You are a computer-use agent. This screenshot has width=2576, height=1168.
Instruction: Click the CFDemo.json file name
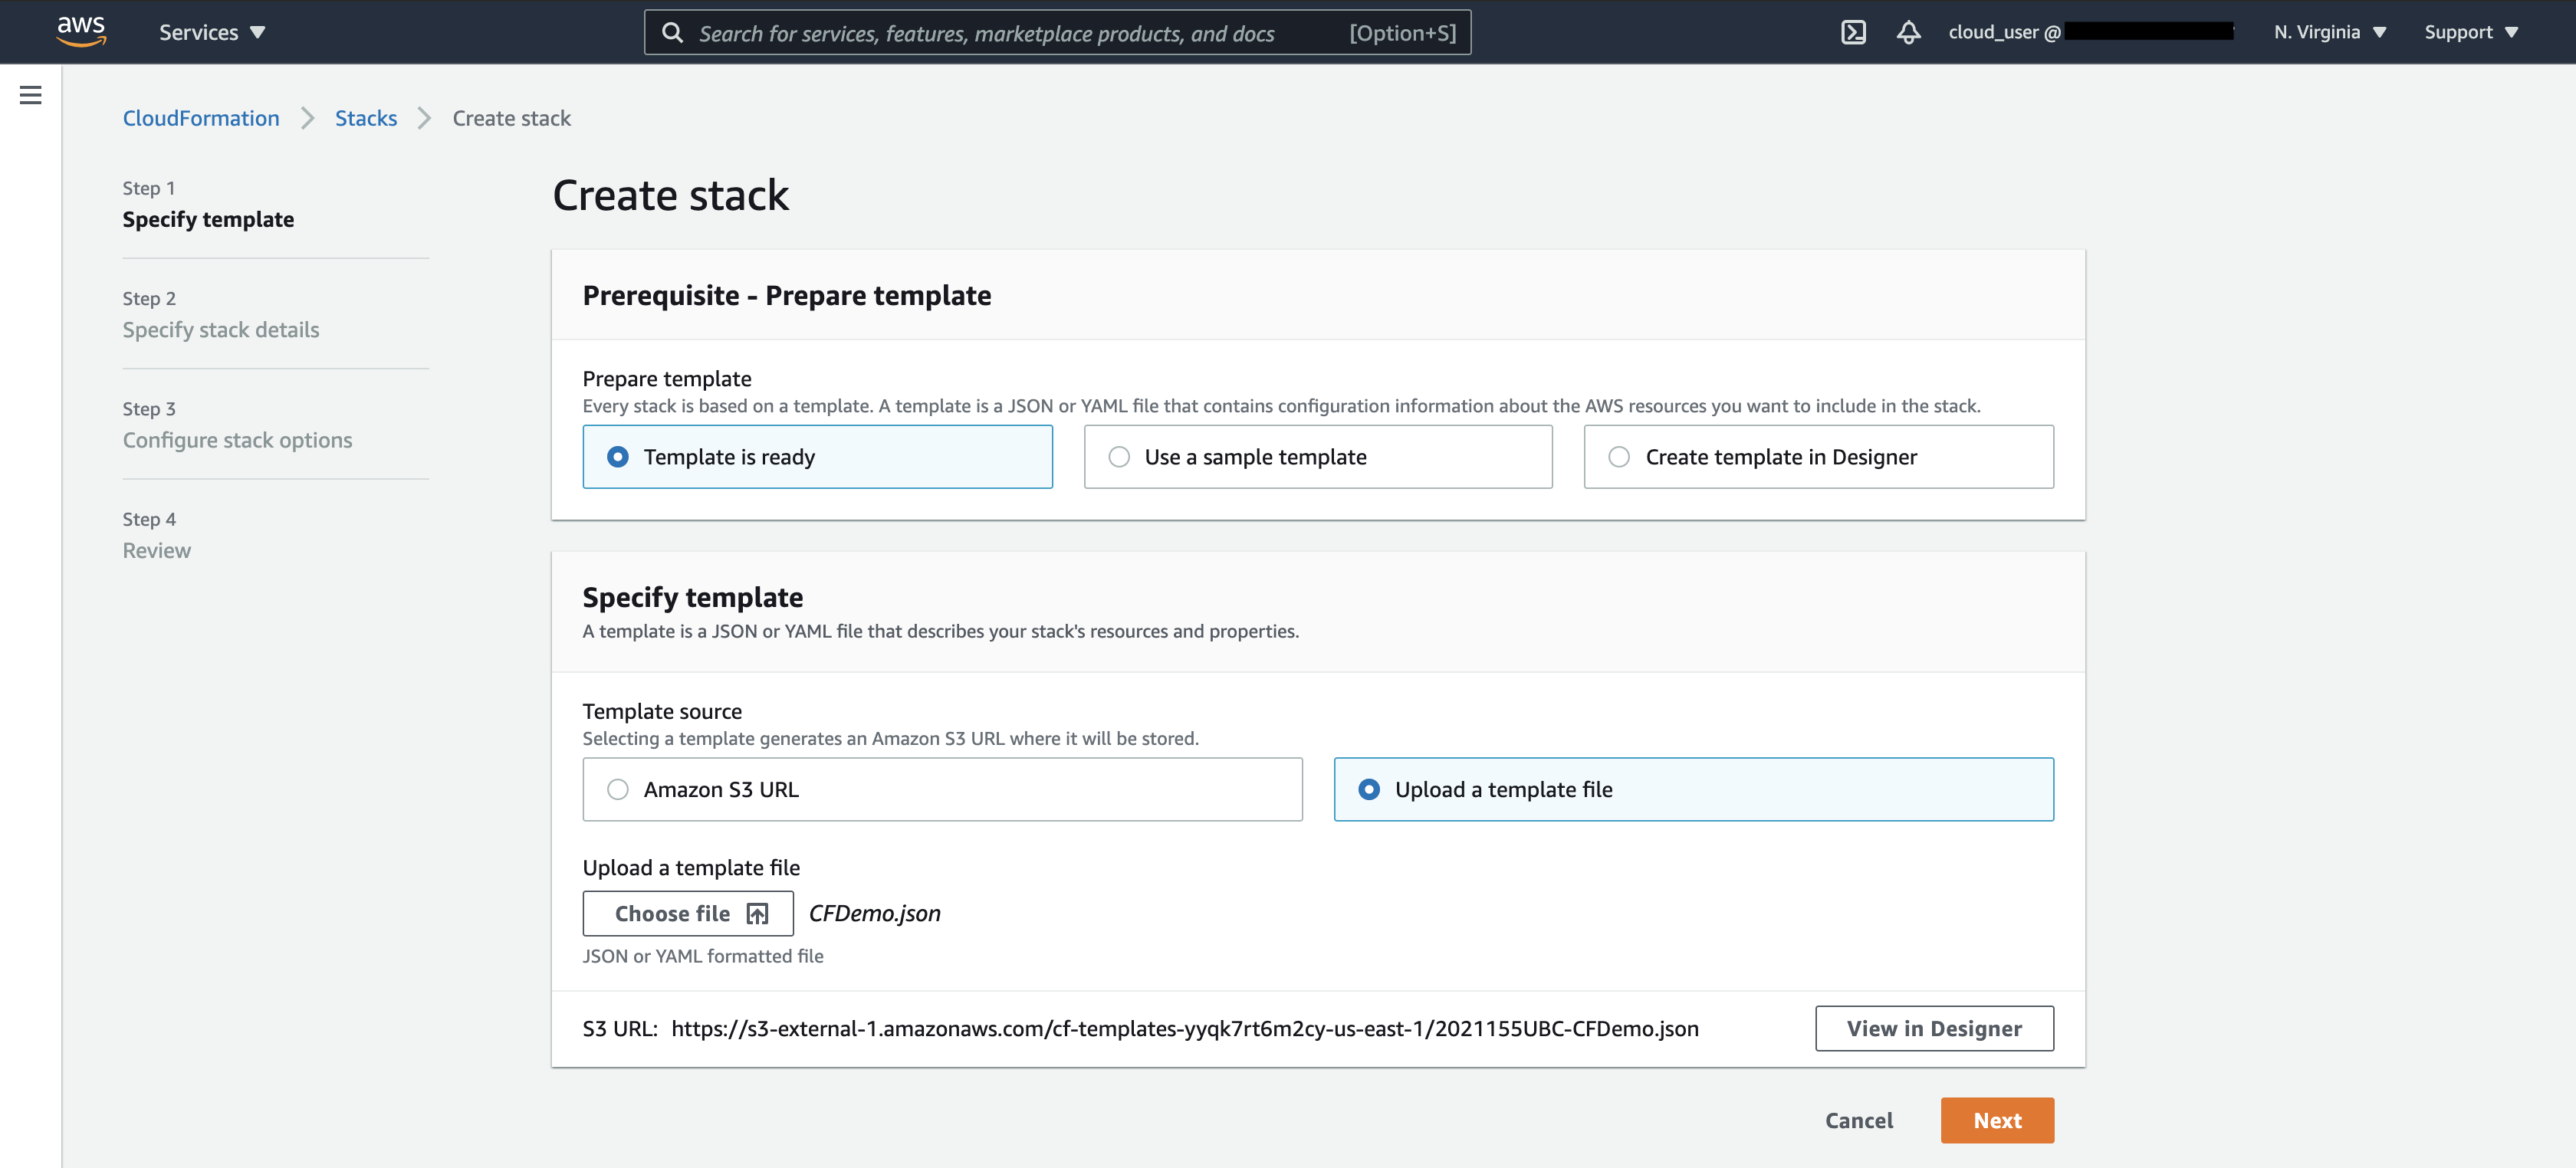(x=874, y=913)
